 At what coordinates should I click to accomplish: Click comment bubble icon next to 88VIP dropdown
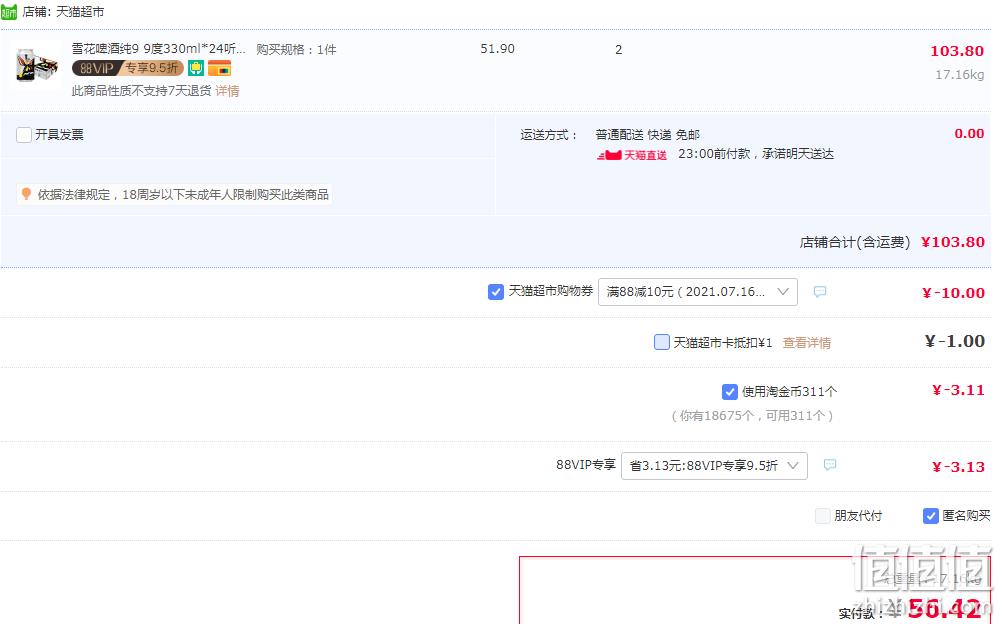(829, 465)
